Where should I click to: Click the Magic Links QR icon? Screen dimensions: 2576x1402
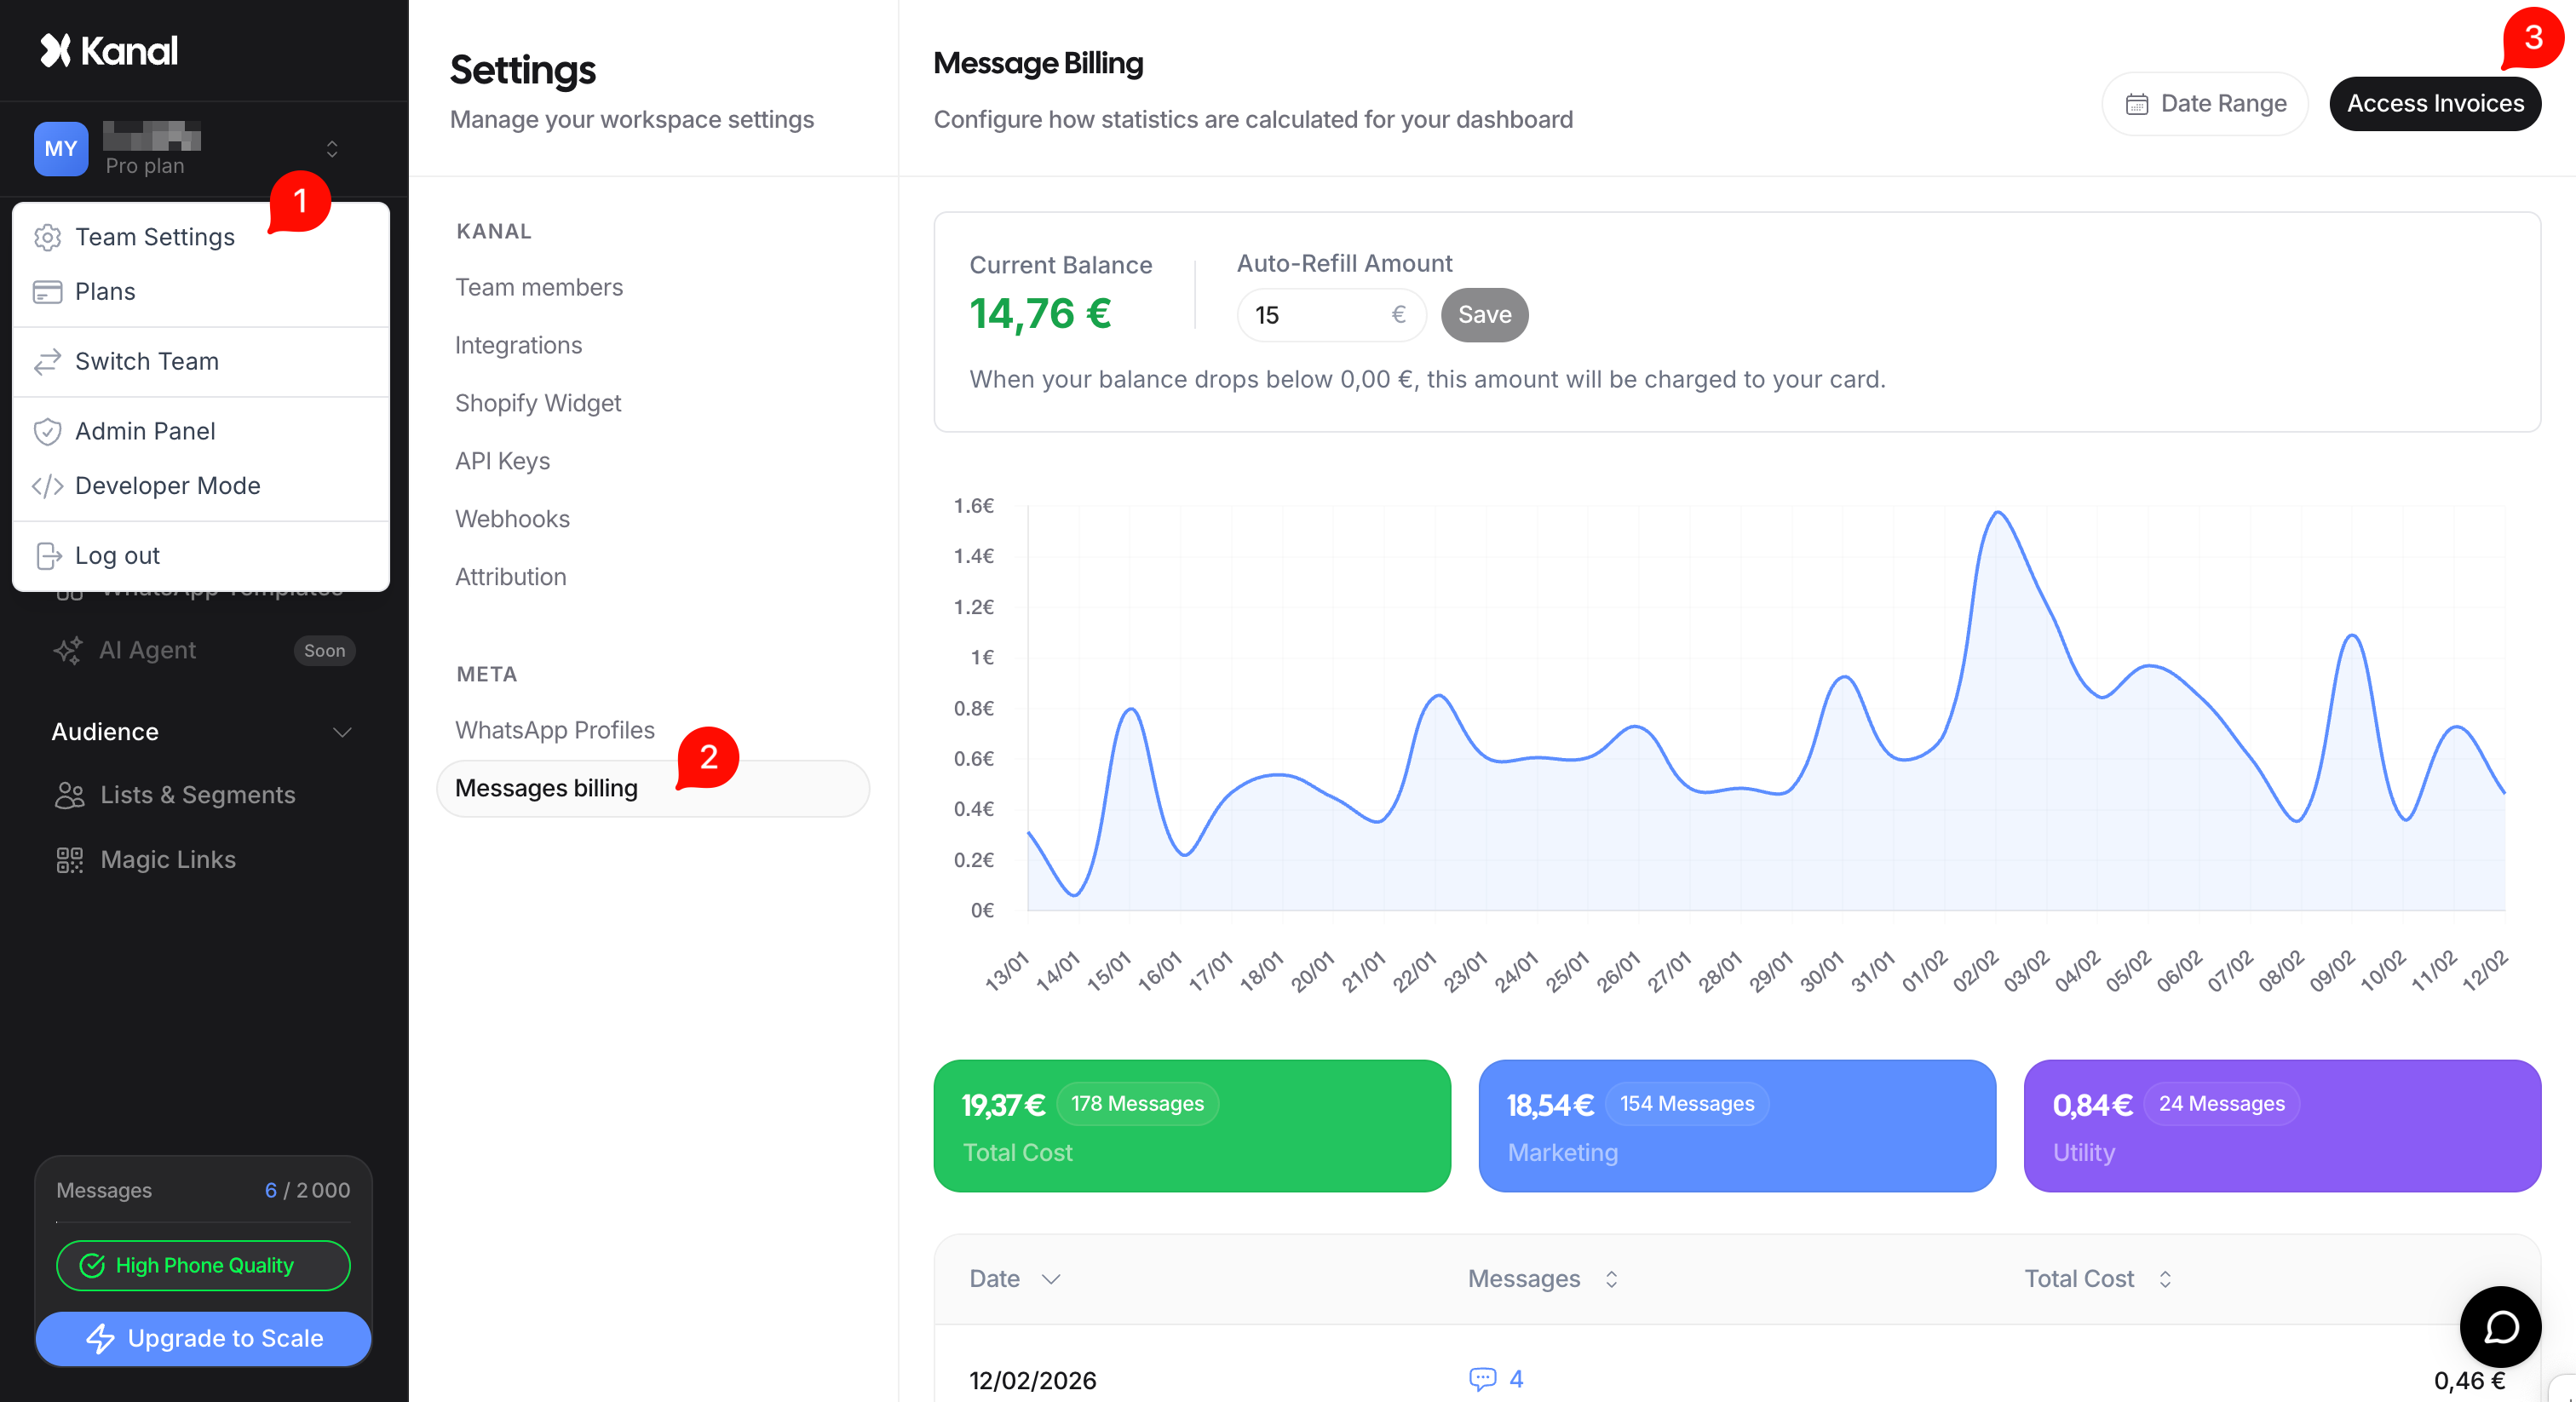[69, 860]
